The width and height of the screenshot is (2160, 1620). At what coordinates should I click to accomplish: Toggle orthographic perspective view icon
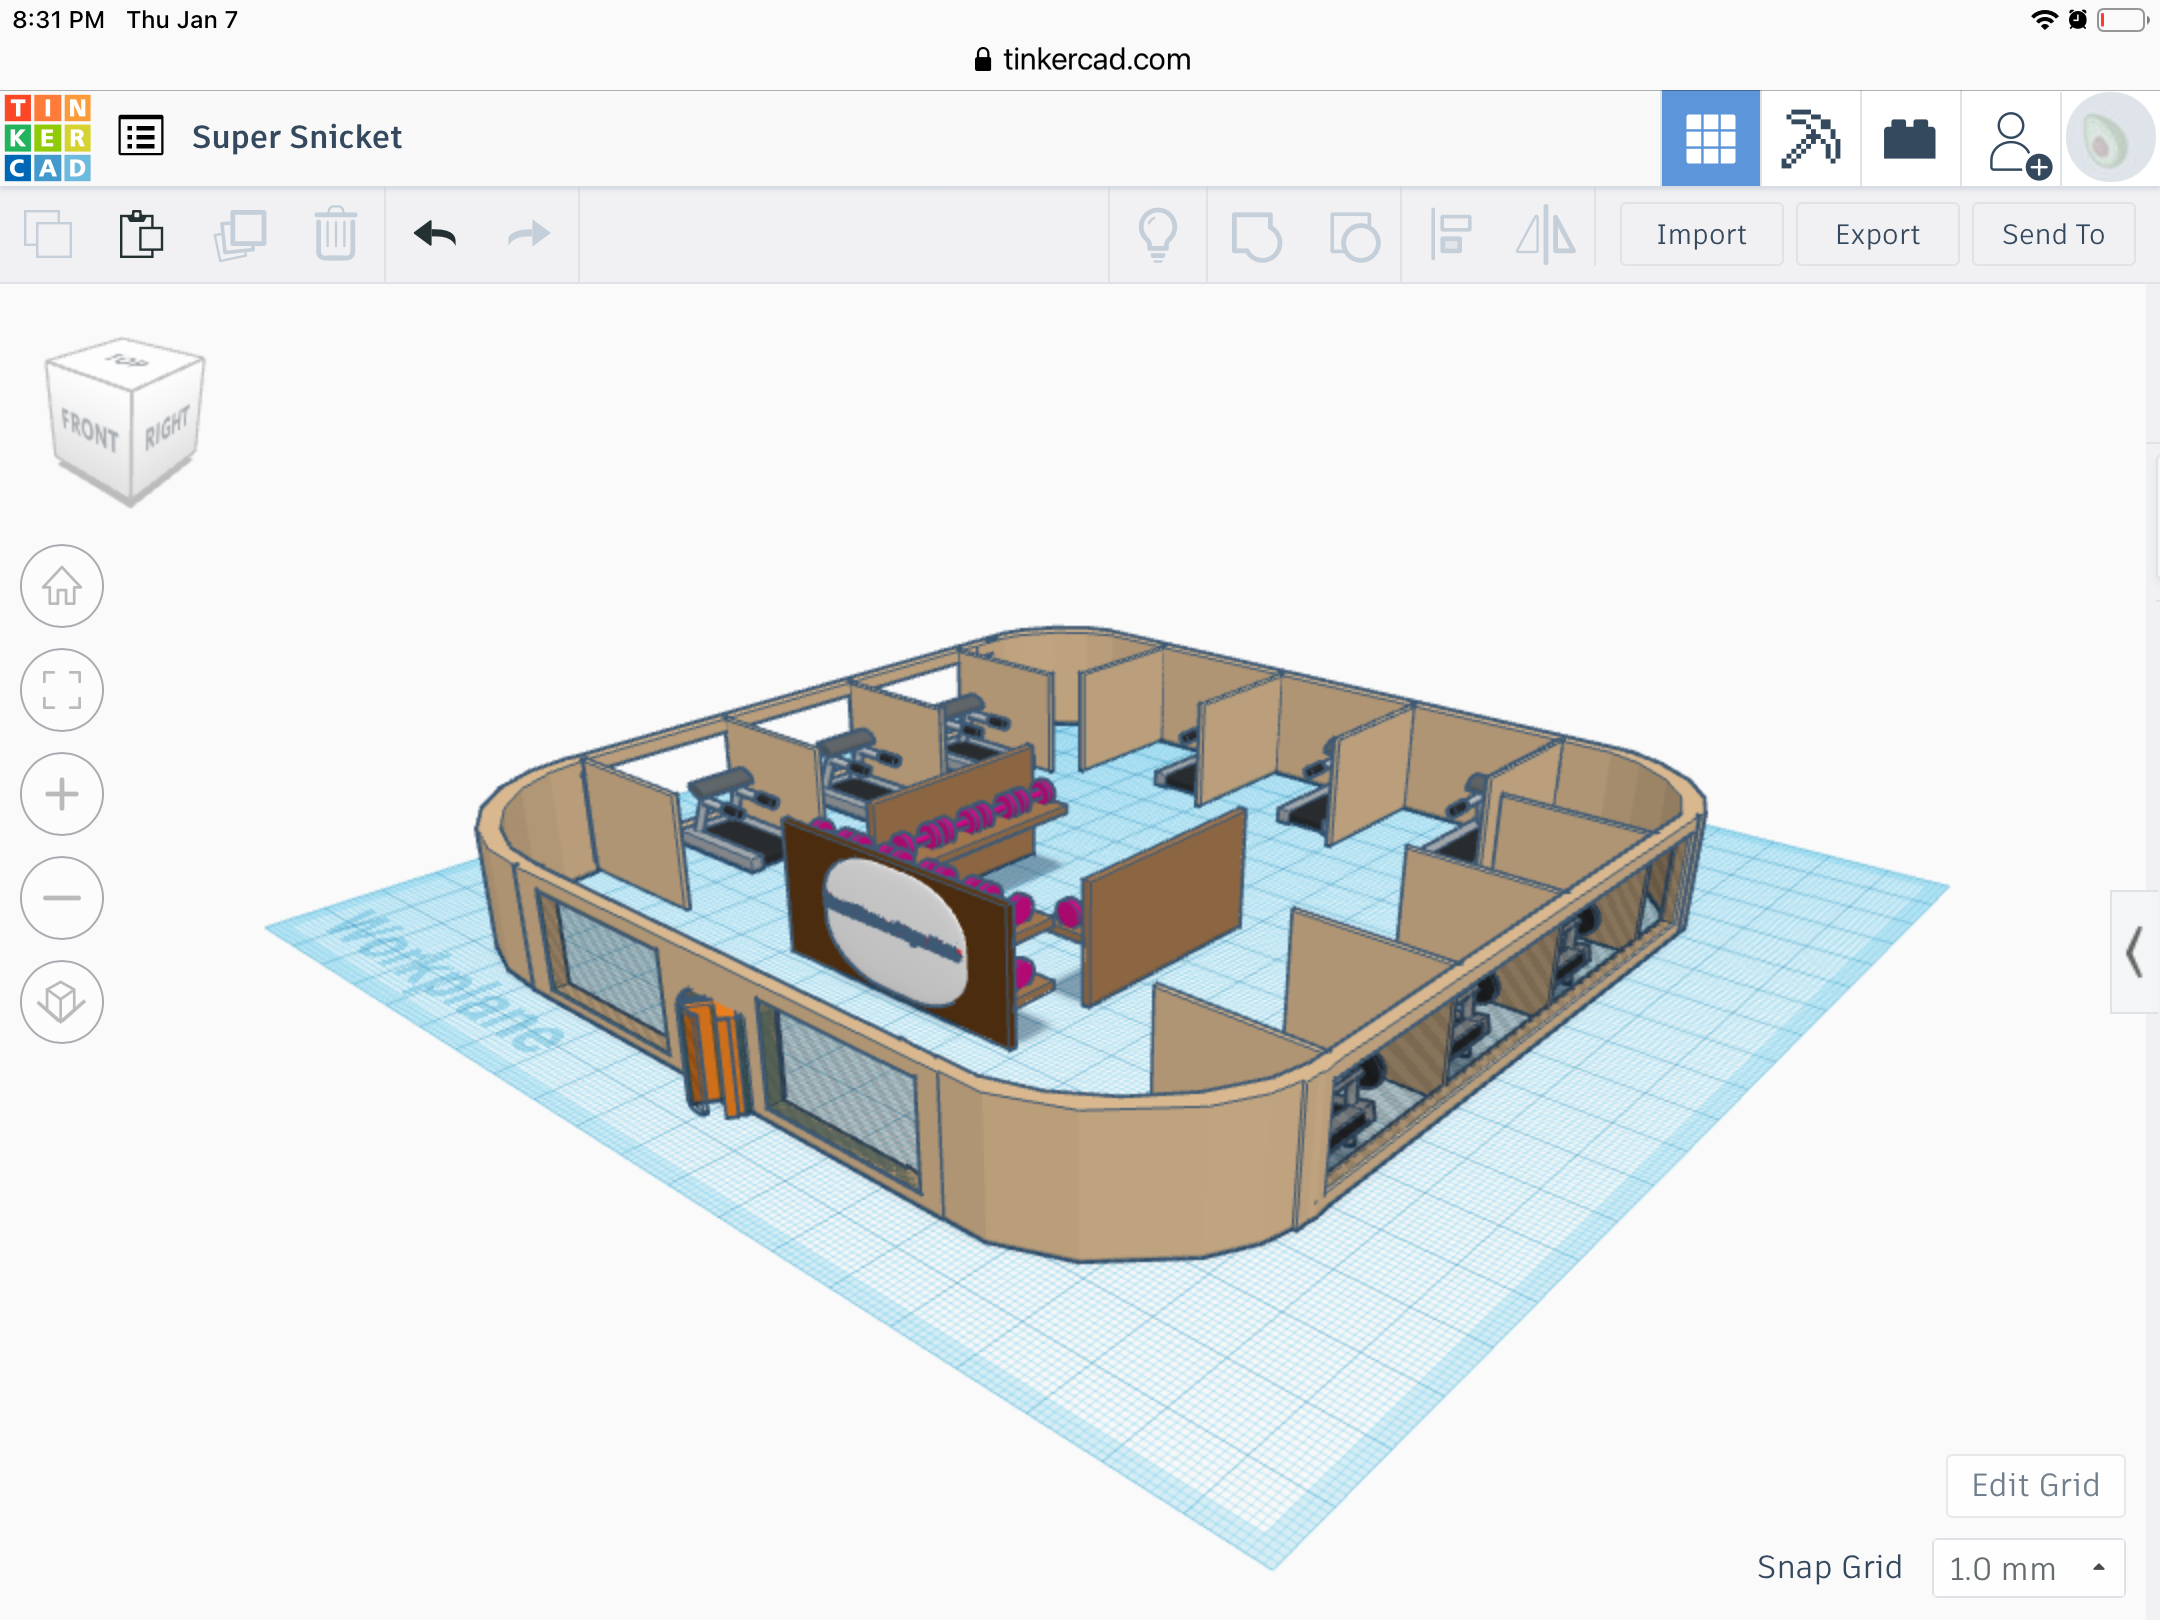click(x=62, y=1002)
